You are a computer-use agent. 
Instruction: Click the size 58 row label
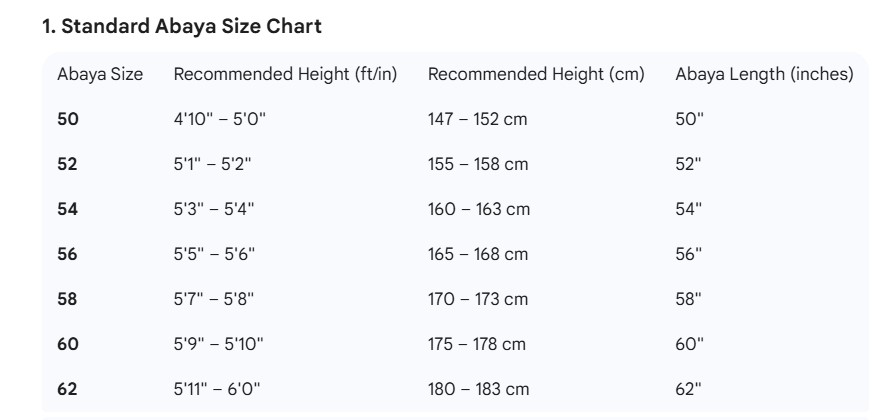[x=67, y=300]
